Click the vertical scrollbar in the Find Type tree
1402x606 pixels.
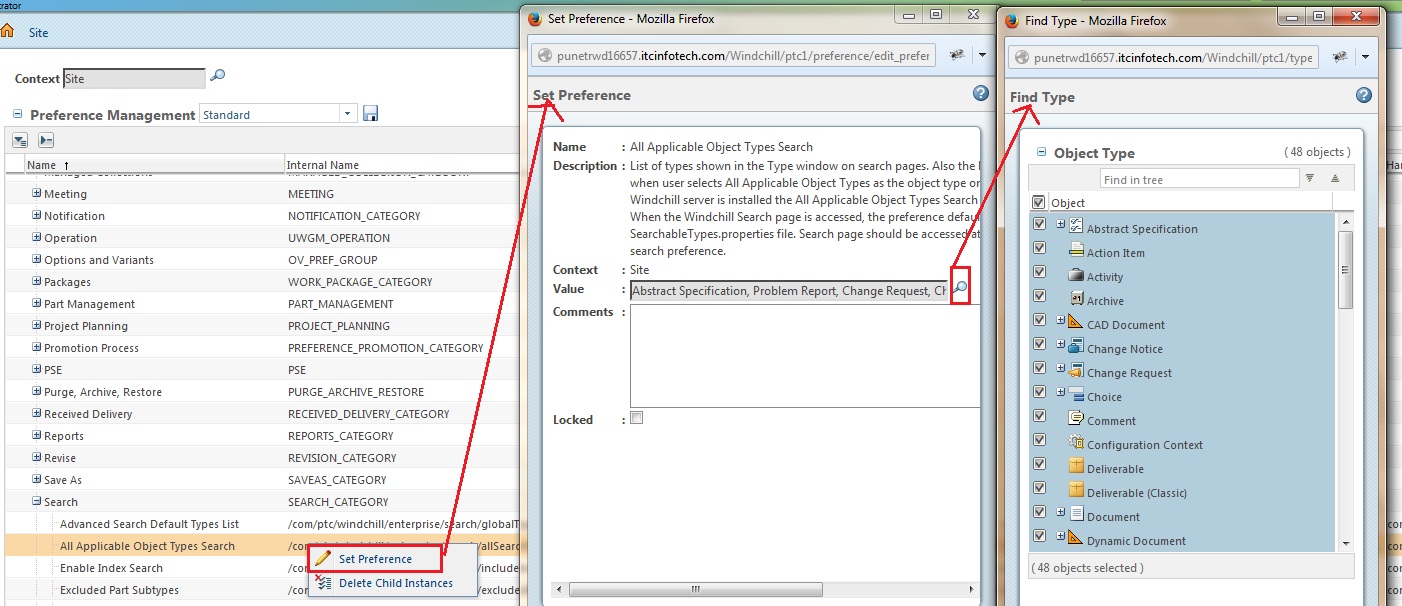1345,270
